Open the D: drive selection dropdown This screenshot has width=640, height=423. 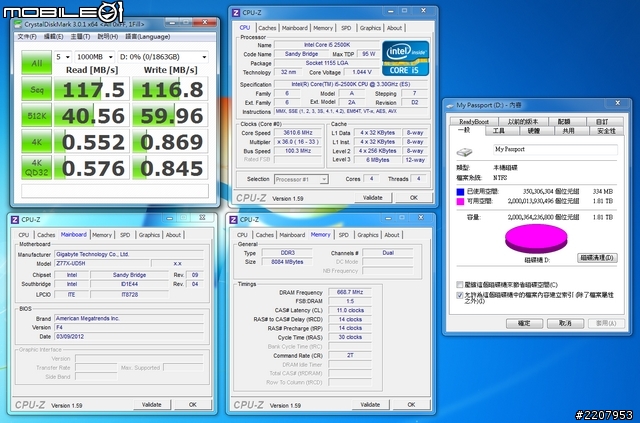point(163,57)
